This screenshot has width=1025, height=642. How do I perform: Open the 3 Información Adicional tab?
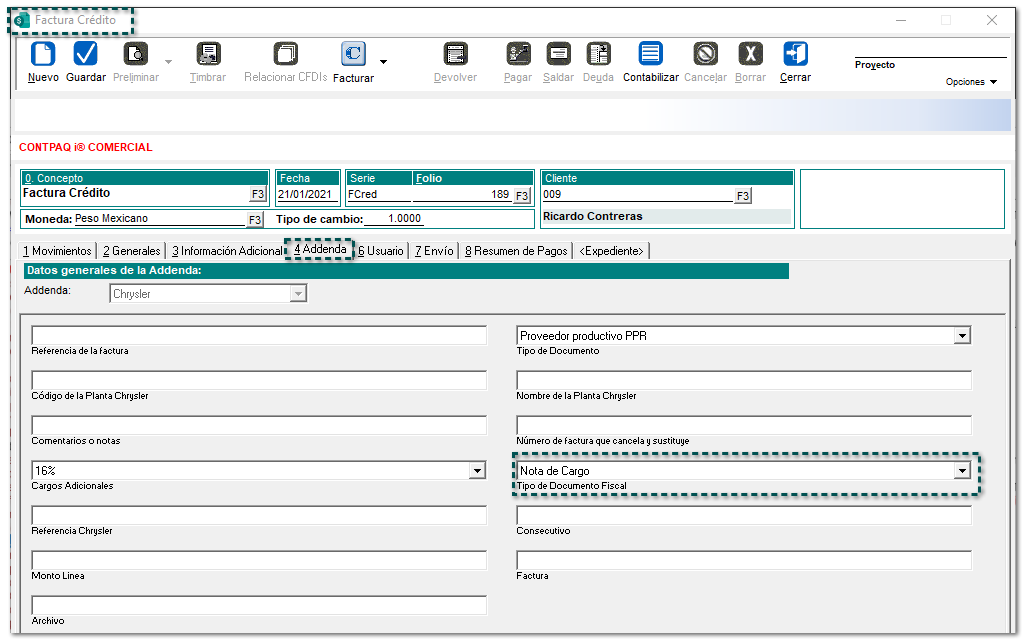pos(227,251)
